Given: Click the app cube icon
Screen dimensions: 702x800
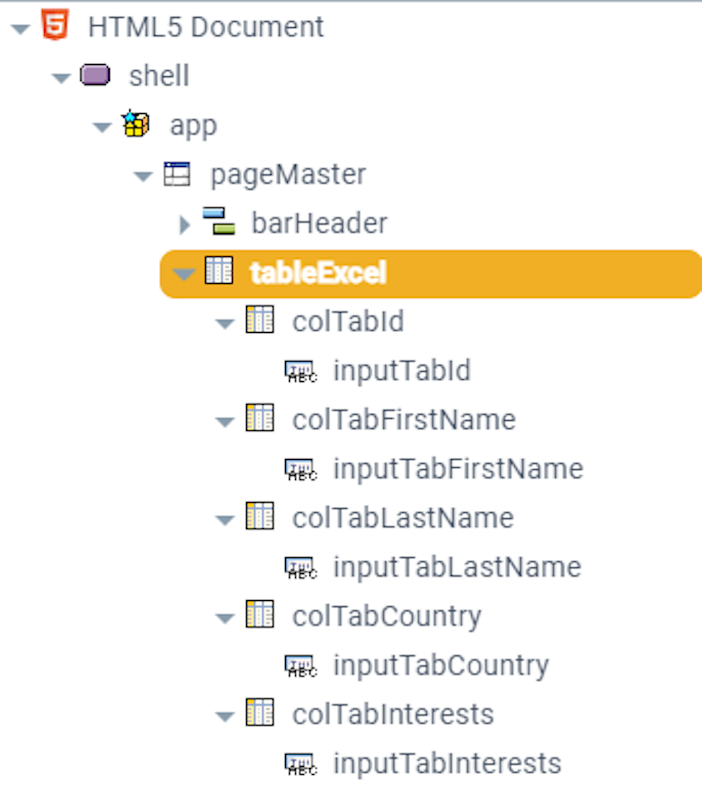Looking at the screenshot, I should (x=135, y=125).
